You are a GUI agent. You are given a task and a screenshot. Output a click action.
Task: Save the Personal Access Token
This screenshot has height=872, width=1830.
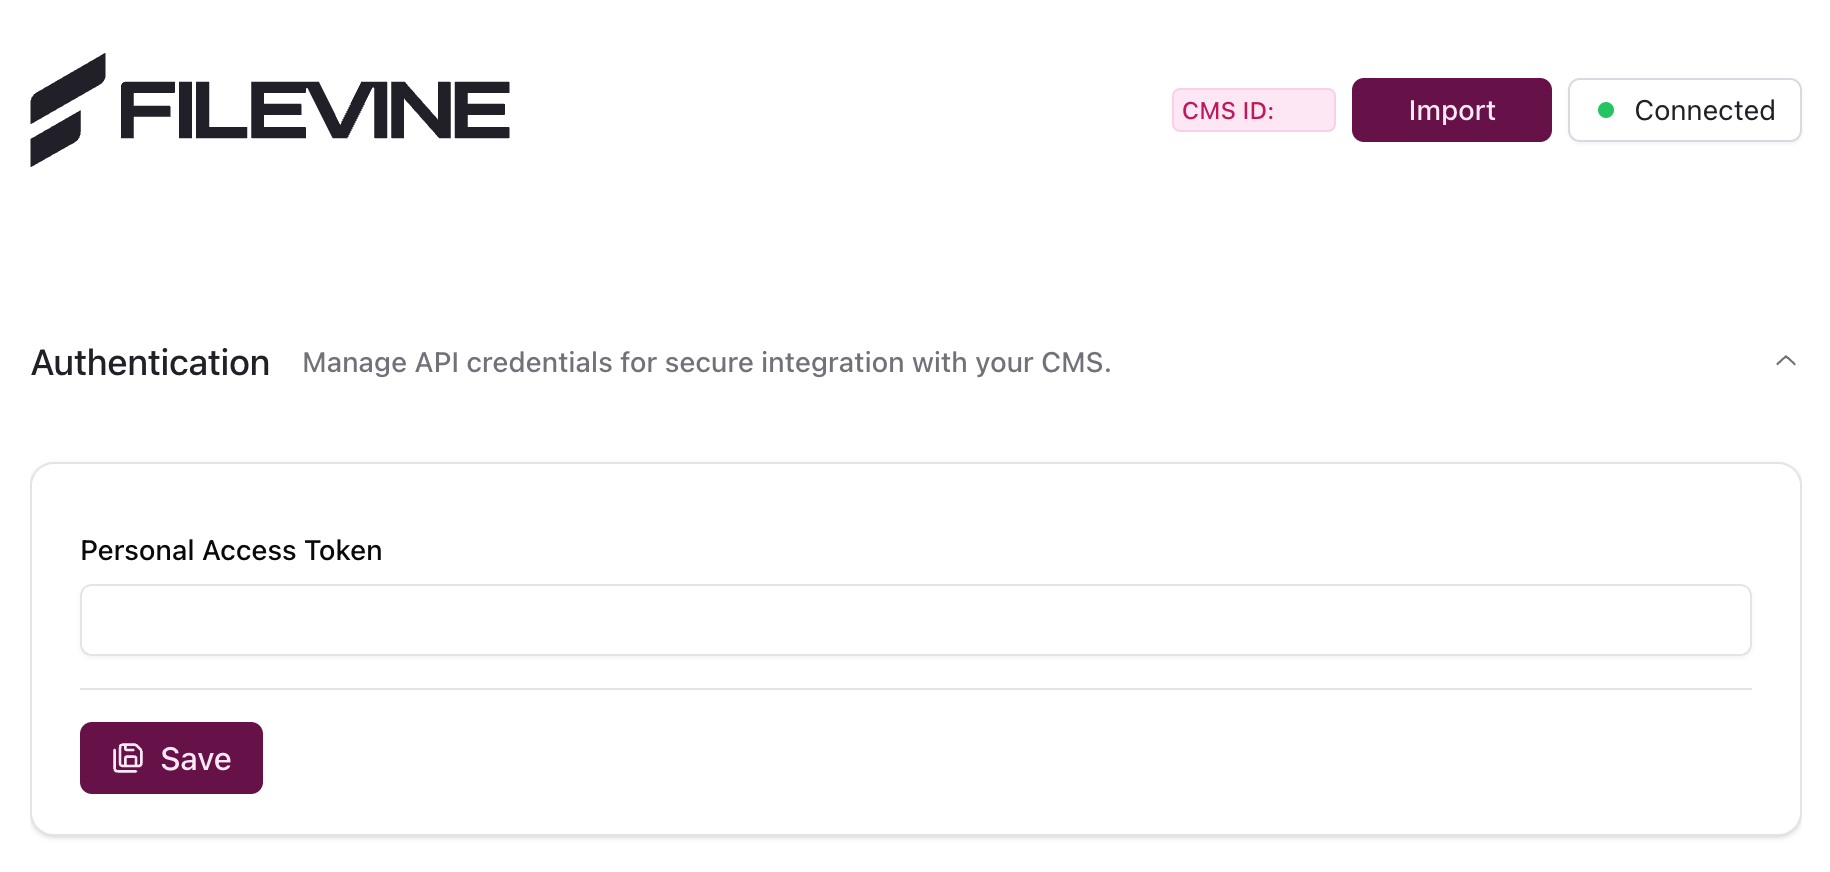pos(171,758)
